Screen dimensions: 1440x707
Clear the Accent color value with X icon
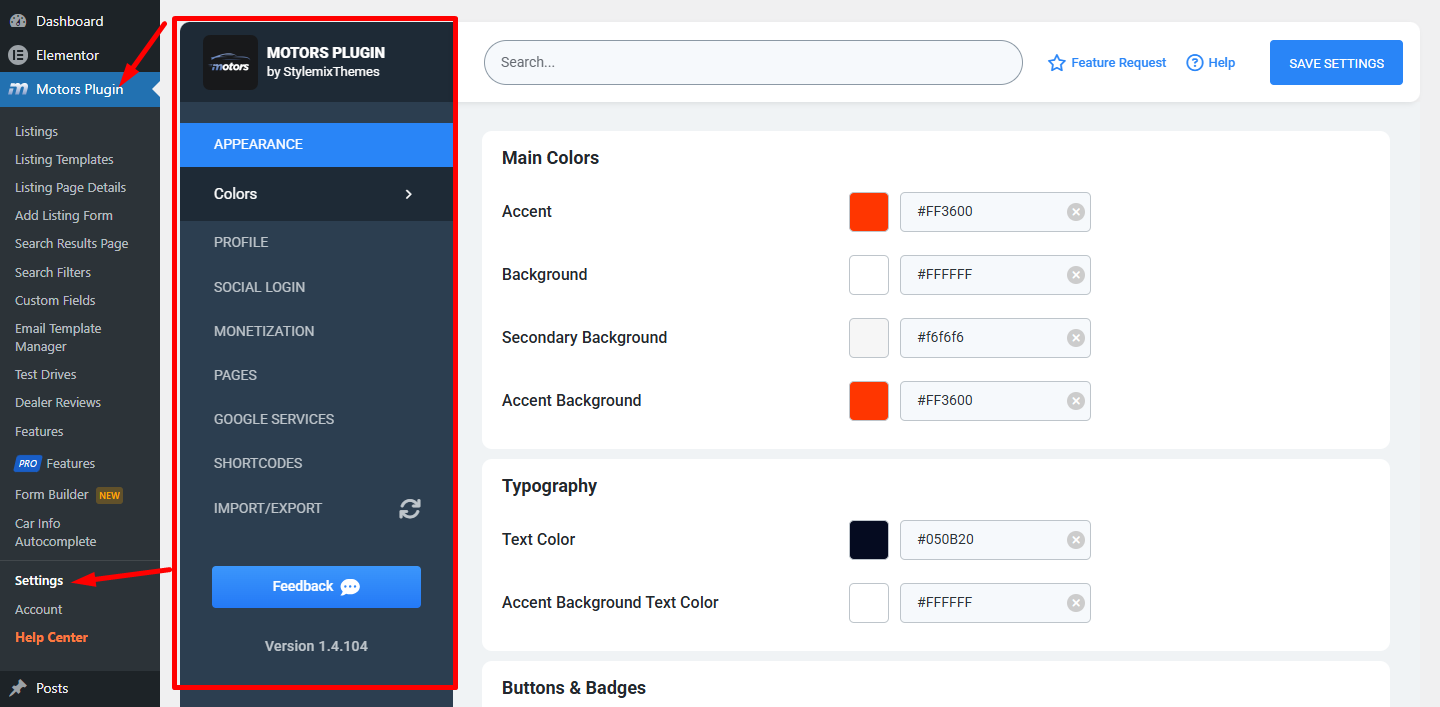pos(1075,212)
